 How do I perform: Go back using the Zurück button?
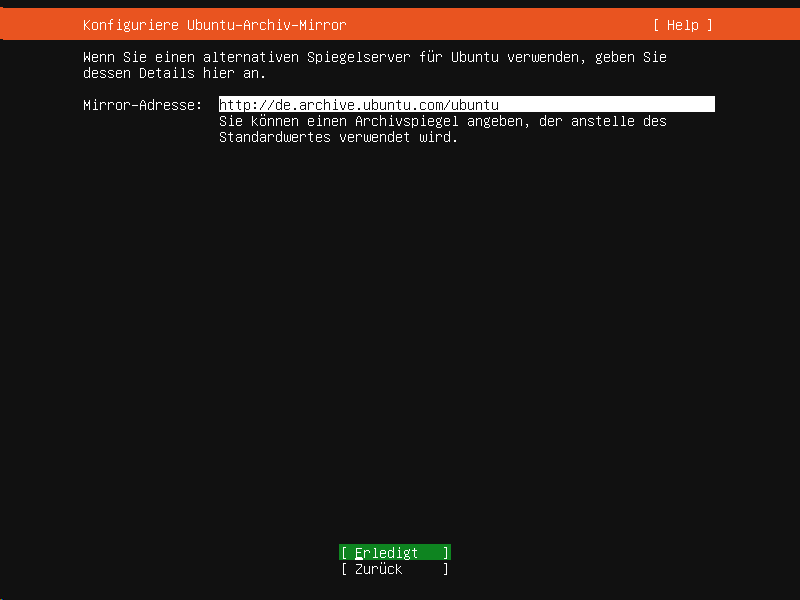pos(395,569)
